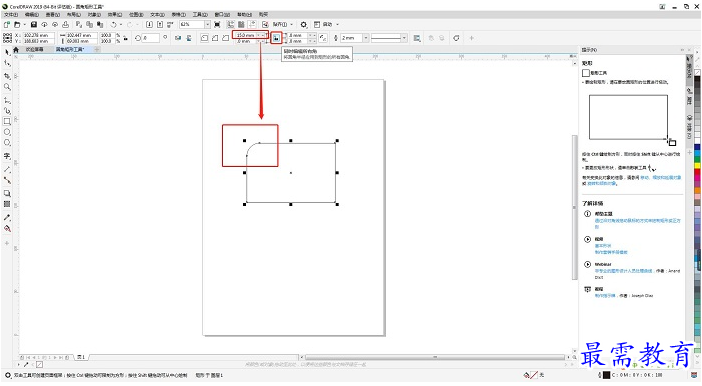Expand the zoom level dropdown
The height and width of the screenshot is (386, 702).
point(207,25)
